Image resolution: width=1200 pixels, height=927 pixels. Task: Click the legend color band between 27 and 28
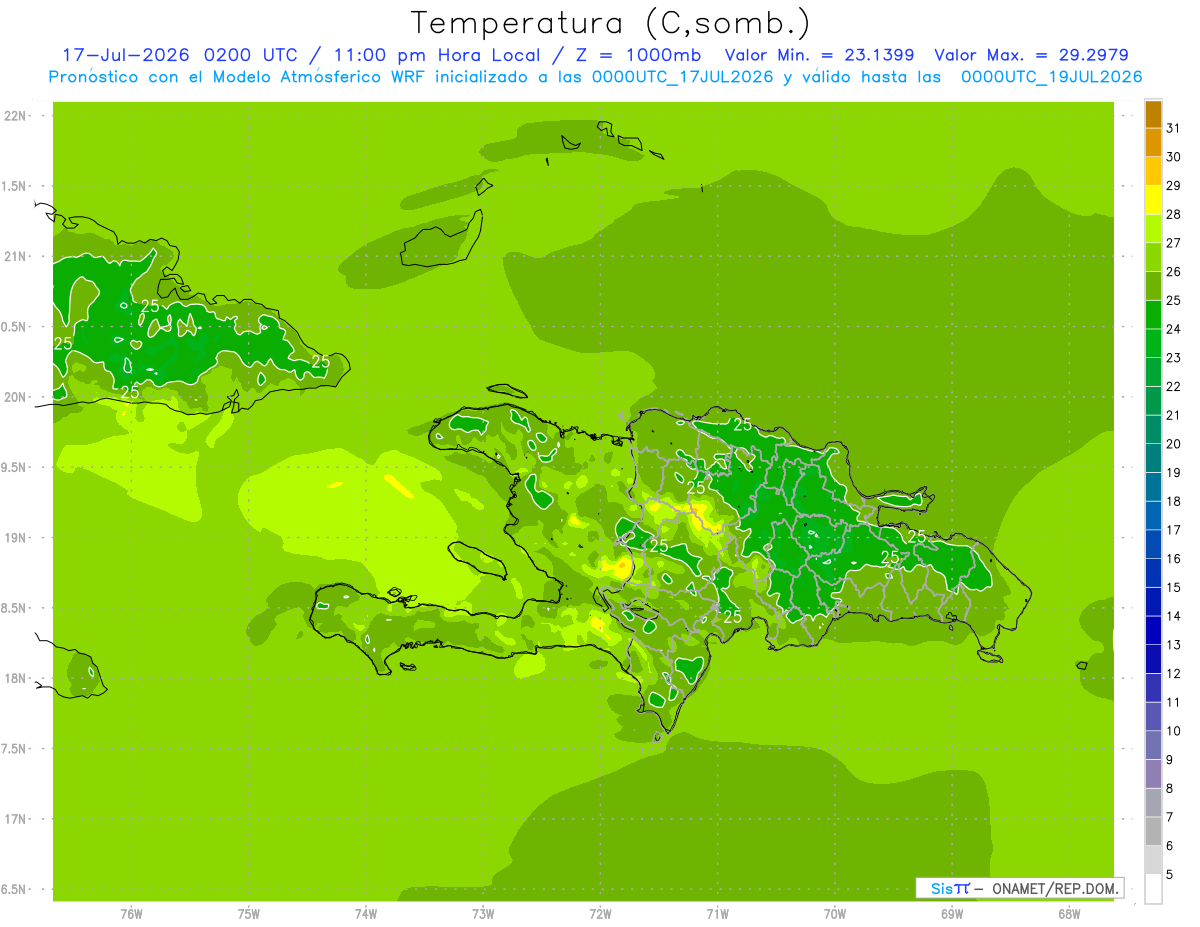(x=1153, y=228)
